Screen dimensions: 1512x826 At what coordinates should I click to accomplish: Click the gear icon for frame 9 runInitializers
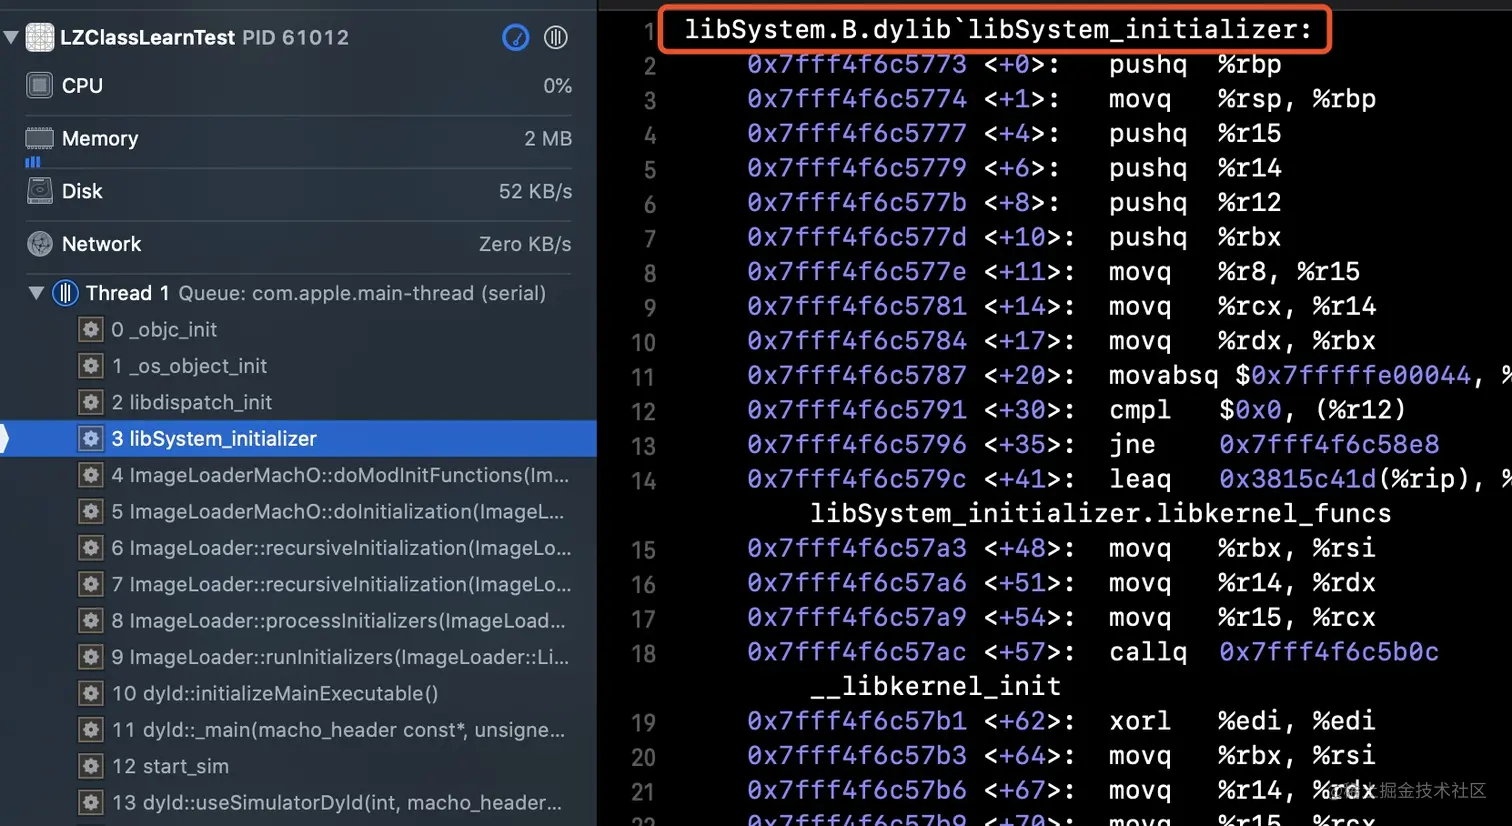91,657
